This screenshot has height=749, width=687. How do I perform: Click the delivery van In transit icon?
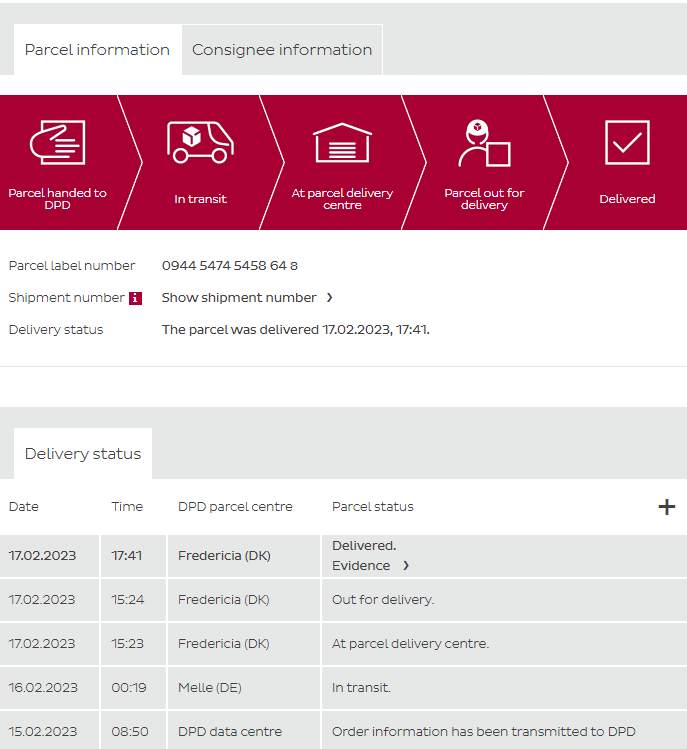pos(200,143)
